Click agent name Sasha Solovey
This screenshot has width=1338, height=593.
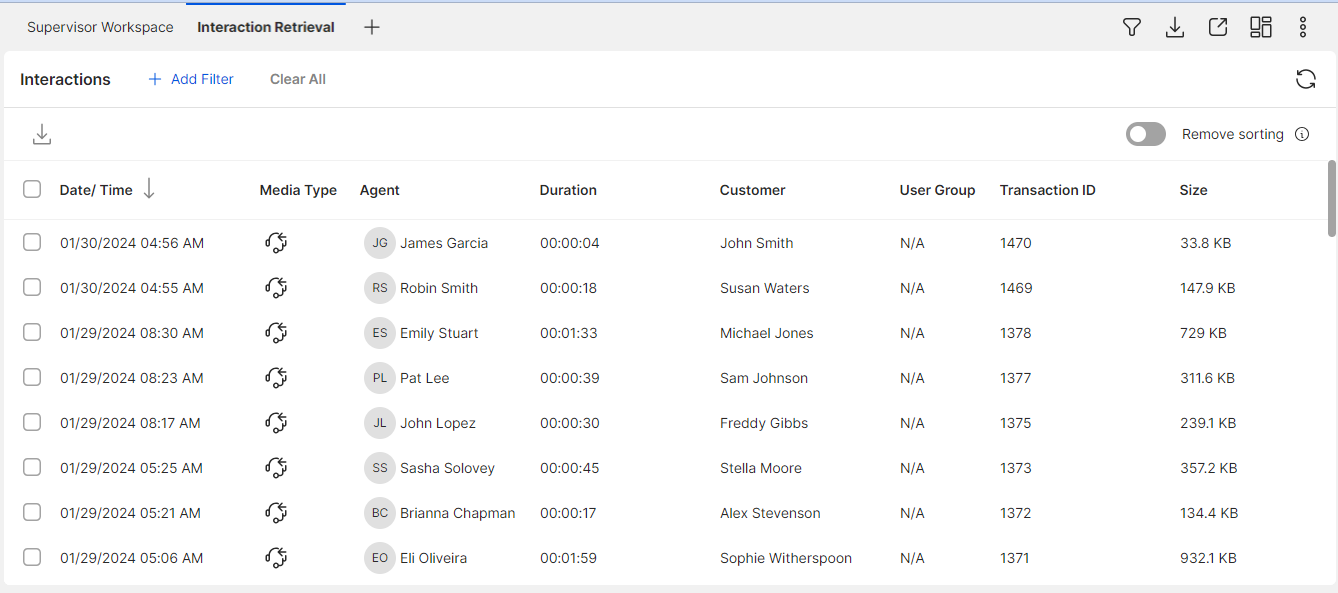click(x=447, y=468)
